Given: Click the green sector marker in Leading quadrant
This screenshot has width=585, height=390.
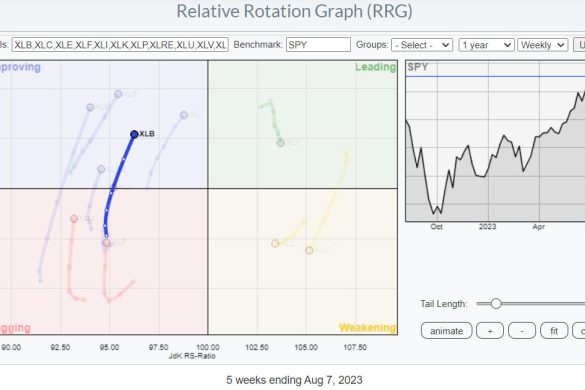Looking at the screenshot, I should (x=281, y=142).
